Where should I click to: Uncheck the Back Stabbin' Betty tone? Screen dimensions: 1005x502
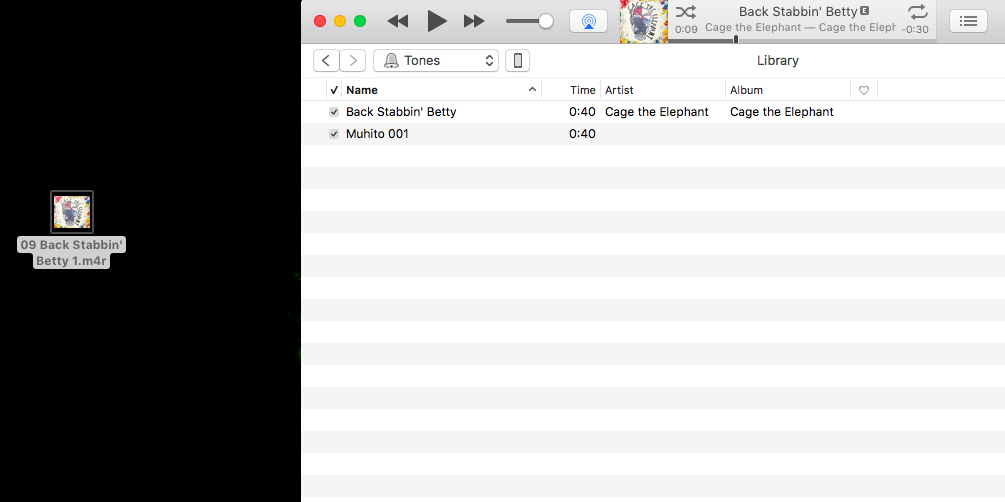(334, 112)
